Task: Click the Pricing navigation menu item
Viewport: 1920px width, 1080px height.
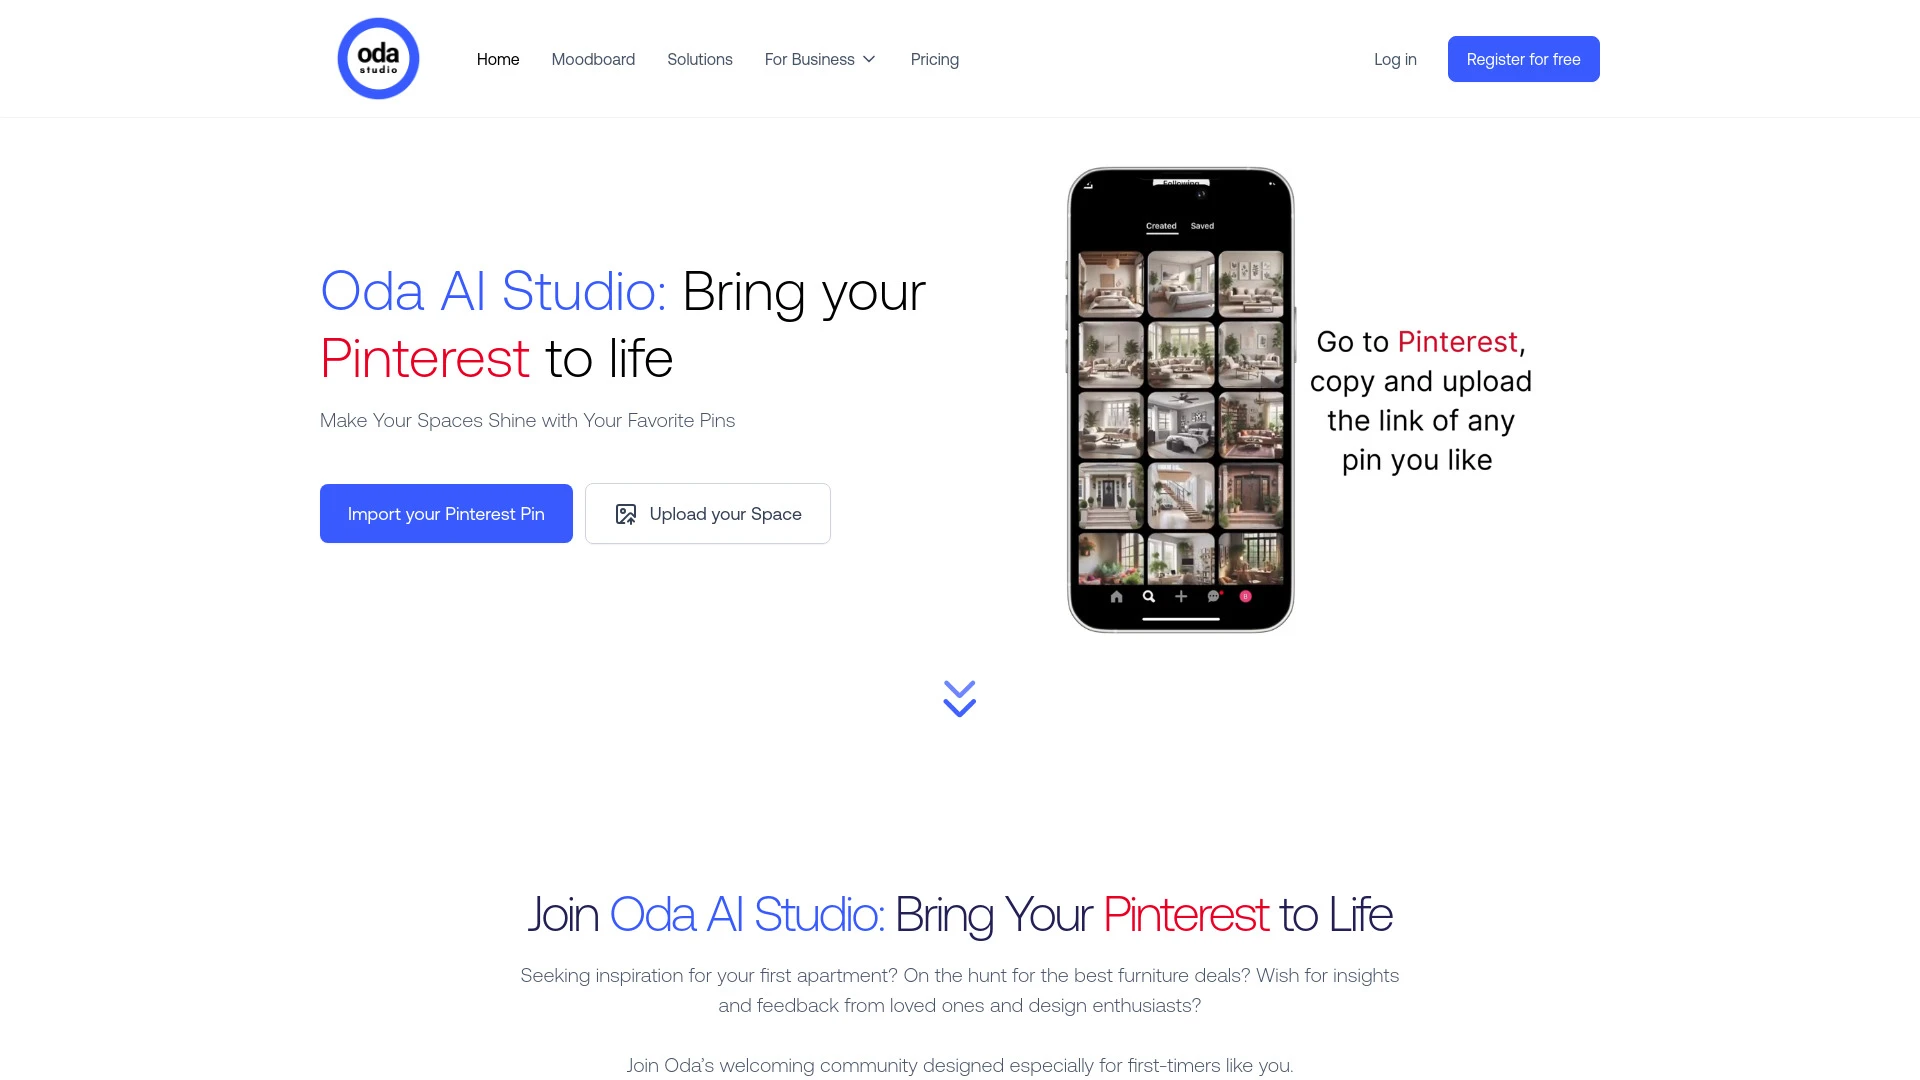Action: pyautogui.click(x=935, y=58)
